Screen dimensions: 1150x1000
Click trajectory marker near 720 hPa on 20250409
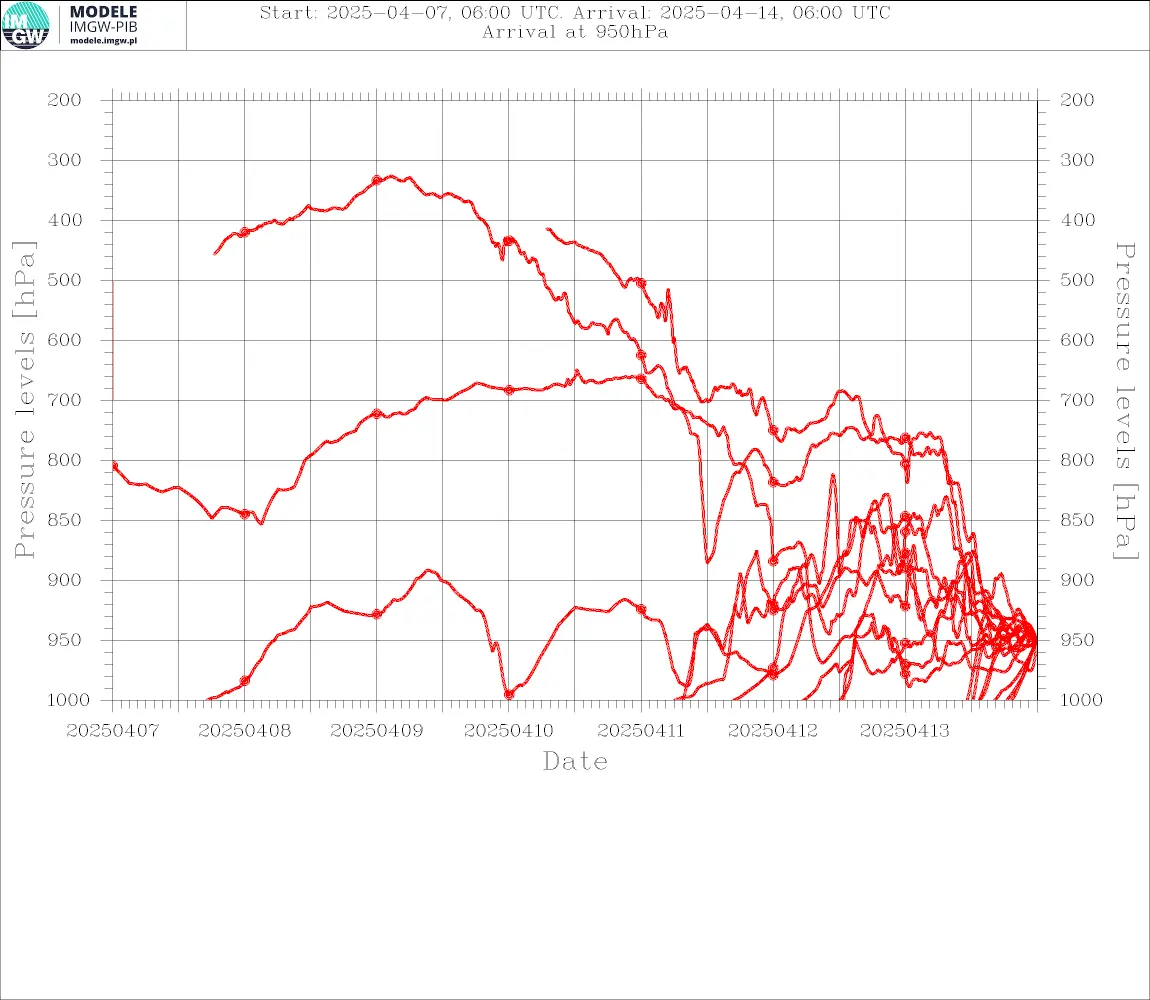pos(377,414)
